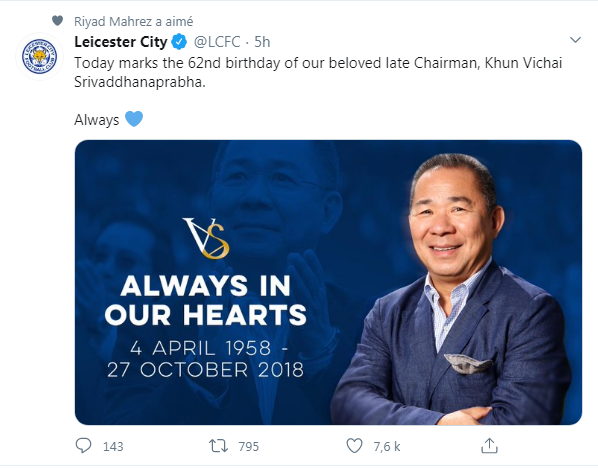
Task: Click the 143 replies count
Action: [113, 446]
